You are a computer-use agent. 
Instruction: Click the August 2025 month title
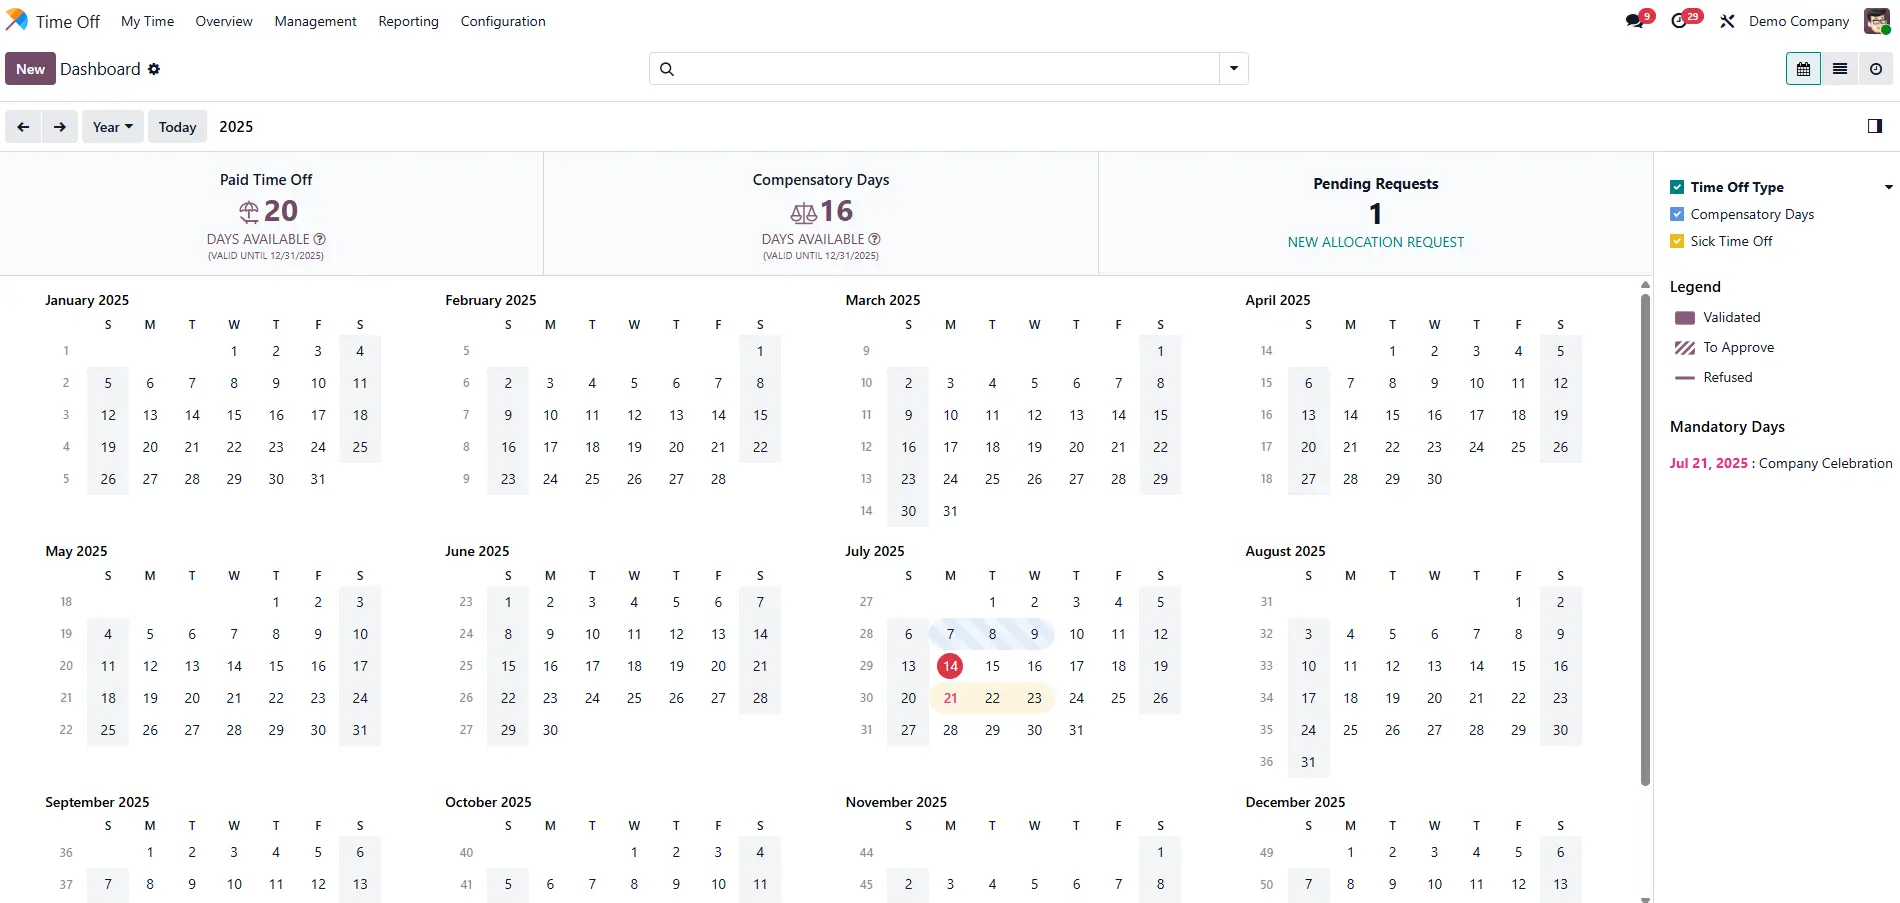click(x=1285, y=551)
